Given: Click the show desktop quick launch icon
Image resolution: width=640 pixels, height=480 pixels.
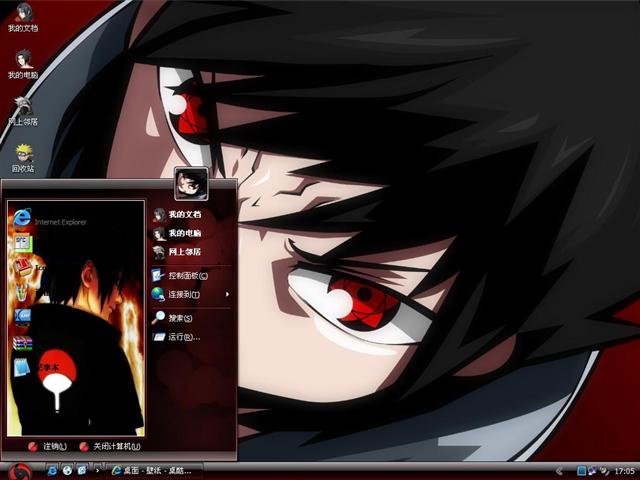Looking at the screenshot, I should (82, 471).
